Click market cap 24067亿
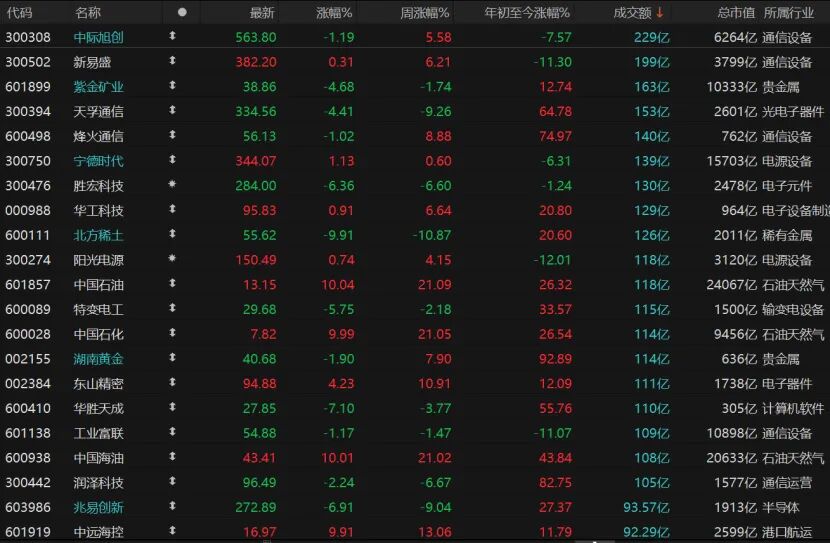830x543 pixels. point(732,285)
